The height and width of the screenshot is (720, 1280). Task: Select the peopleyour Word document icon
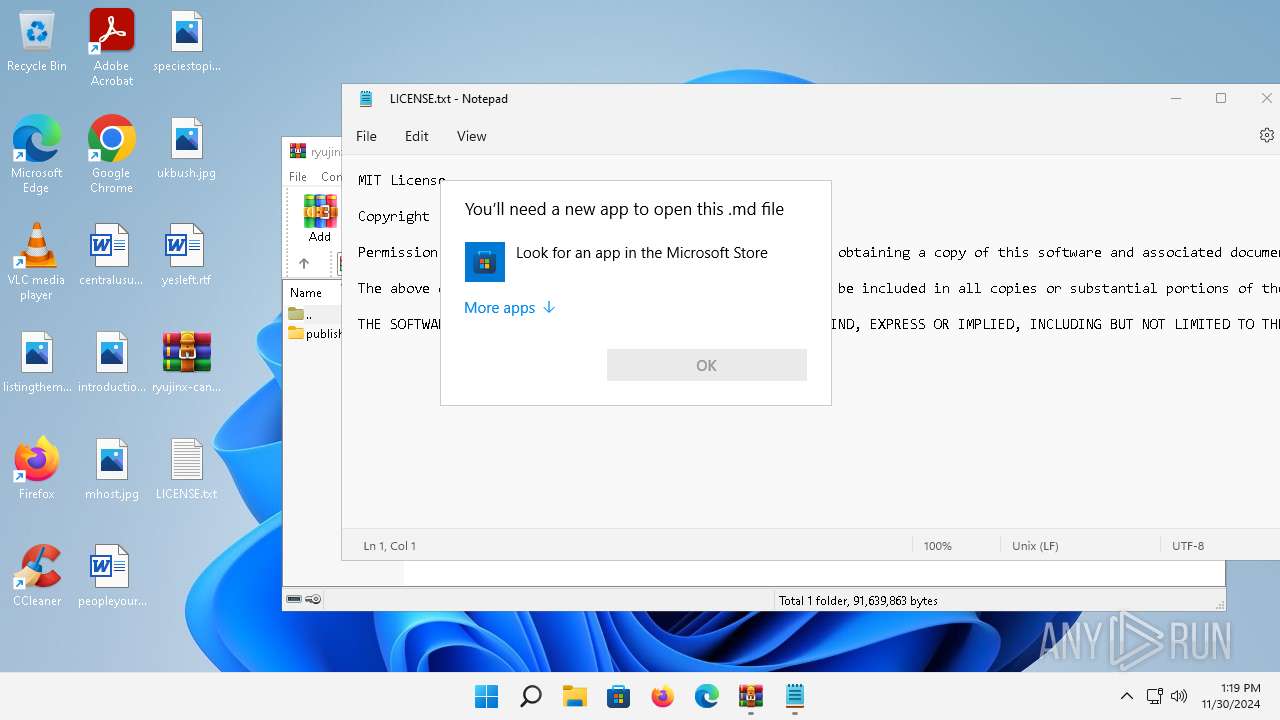111,575
